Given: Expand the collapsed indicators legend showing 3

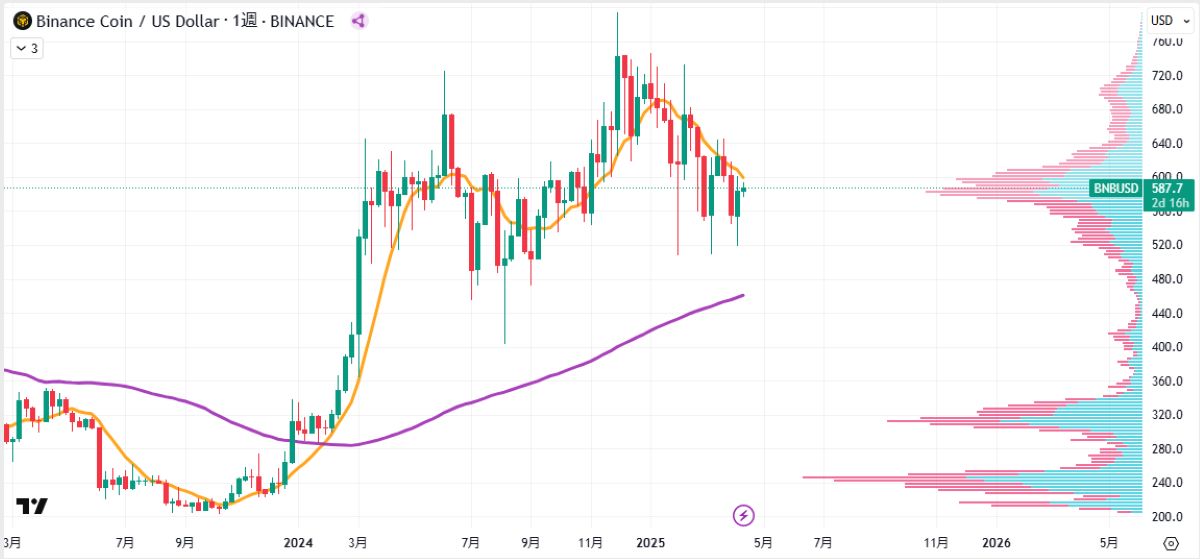Looking at the screenshot, I should click(x=26, y=48).
